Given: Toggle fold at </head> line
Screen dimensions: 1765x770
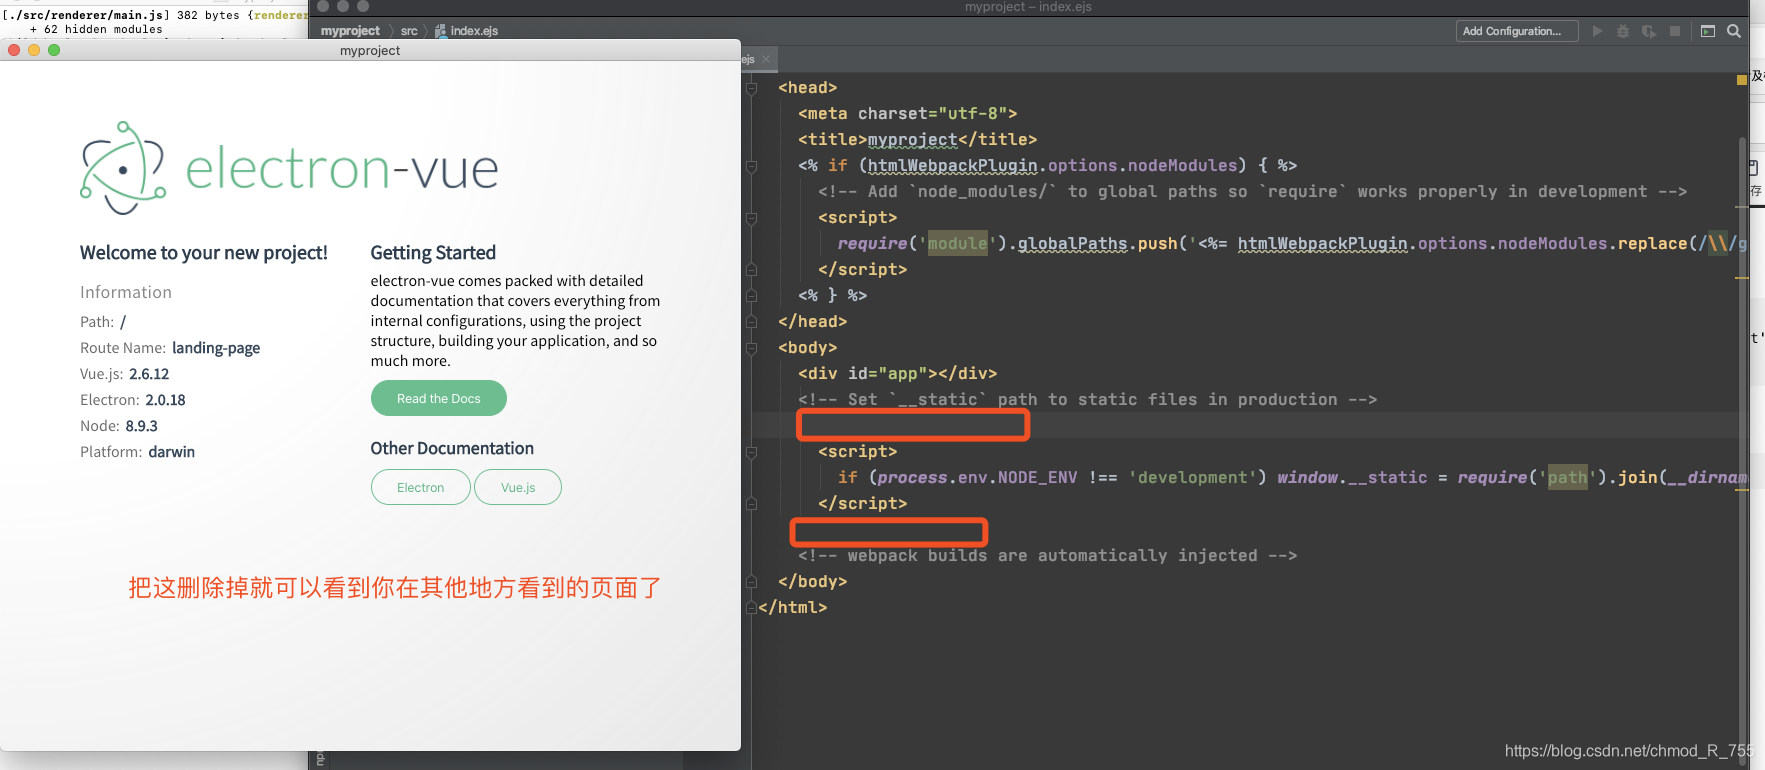Looking at the screenshot, I should (x=751, y=322).
